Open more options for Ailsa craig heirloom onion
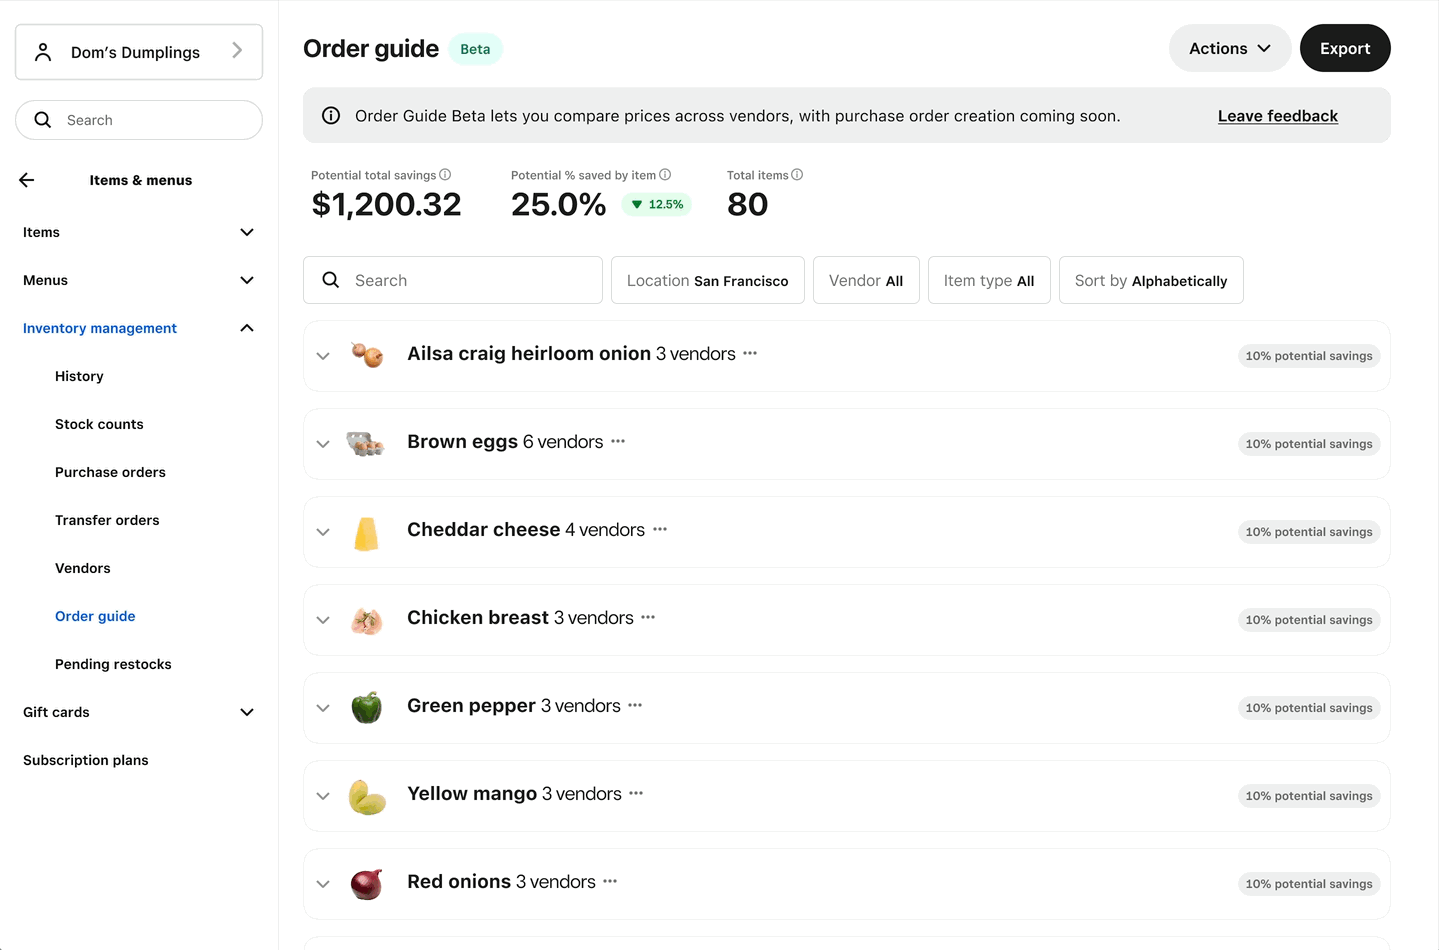The image size is (1439, 950). point(750,353)
